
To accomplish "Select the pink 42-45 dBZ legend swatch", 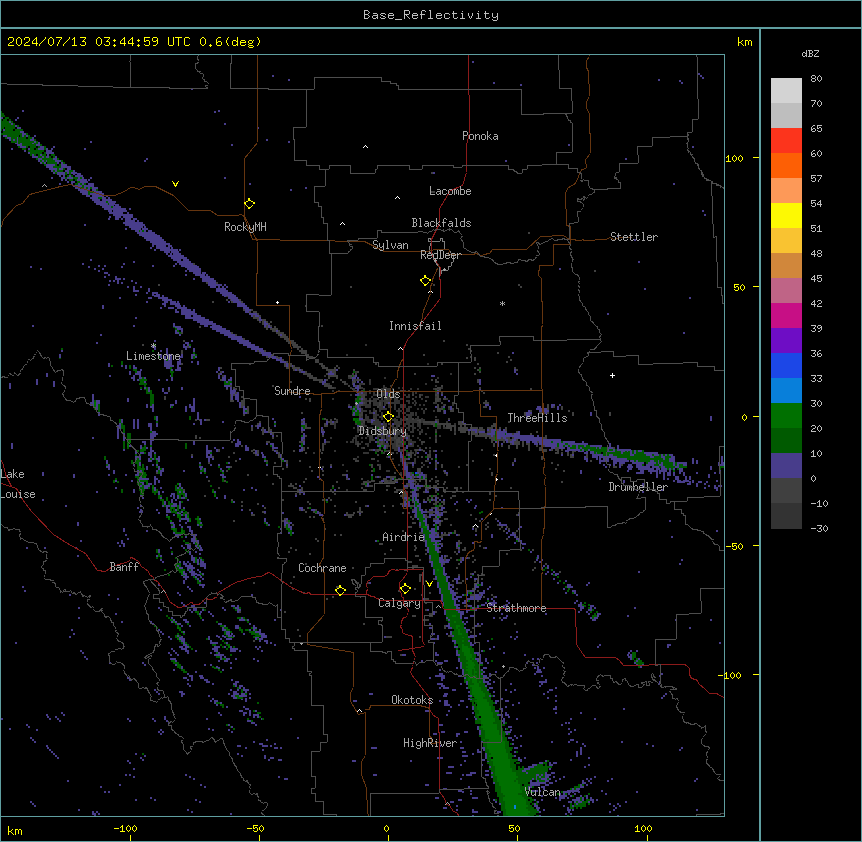I will click(786, 291).
